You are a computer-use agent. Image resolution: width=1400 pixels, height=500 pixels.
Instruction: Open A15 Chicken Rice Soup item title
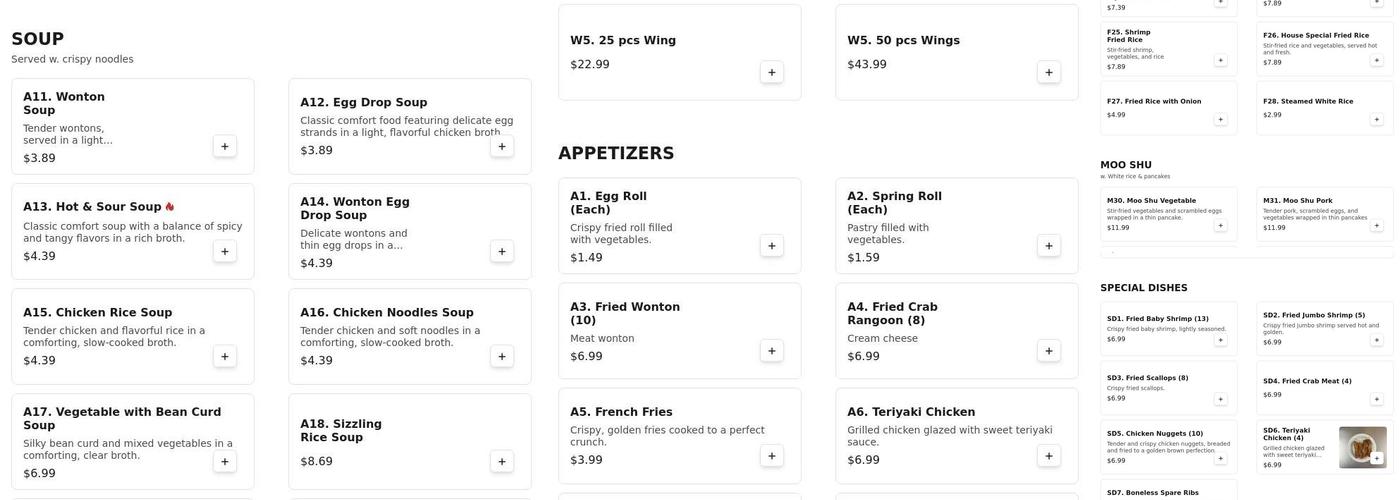(98, 312)
